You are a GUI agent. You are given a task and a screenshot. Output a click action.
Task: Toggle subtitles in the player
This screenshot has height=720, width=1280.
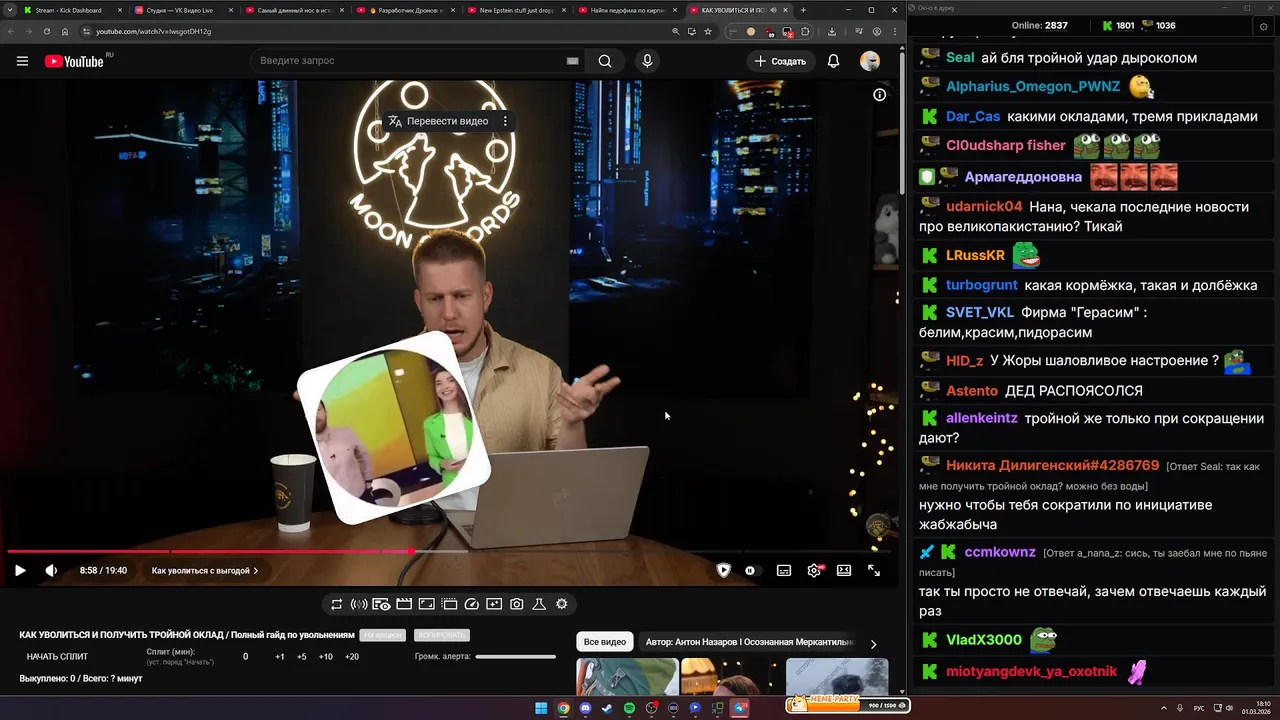click(x=784, y=570)
